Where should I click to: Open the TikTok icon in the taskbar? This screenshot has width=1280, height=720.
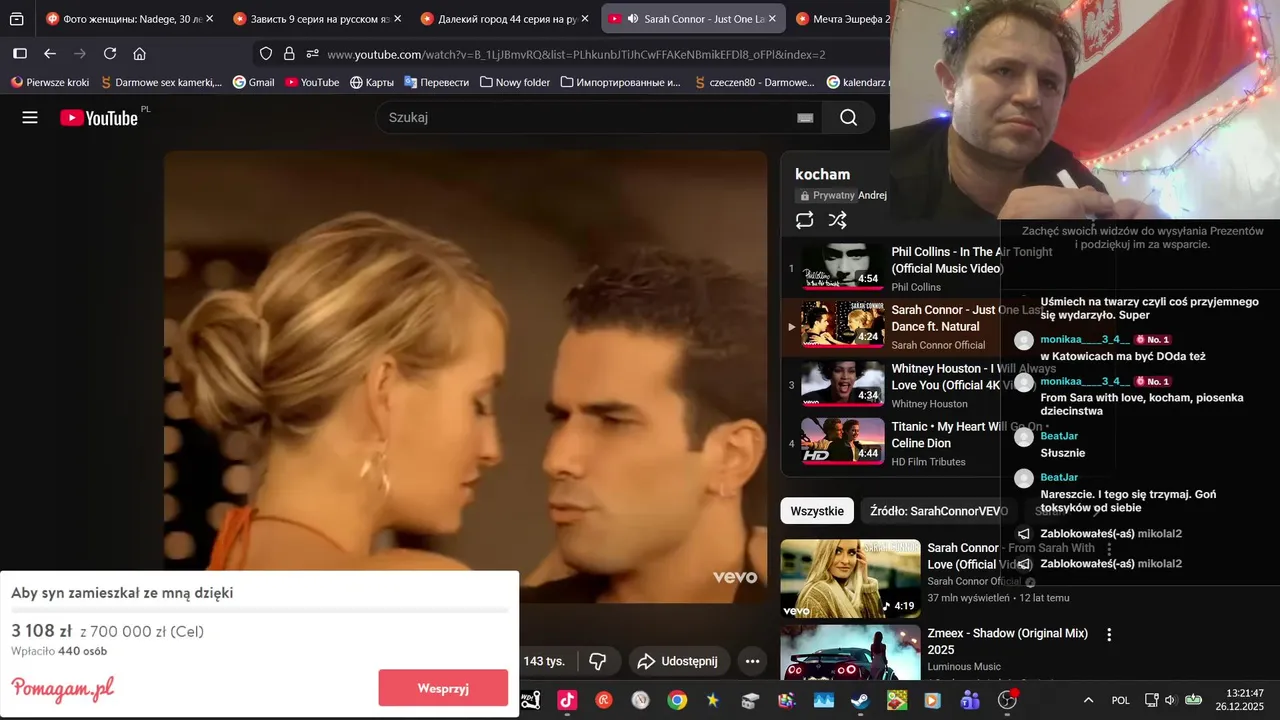[x=567, y=700]
